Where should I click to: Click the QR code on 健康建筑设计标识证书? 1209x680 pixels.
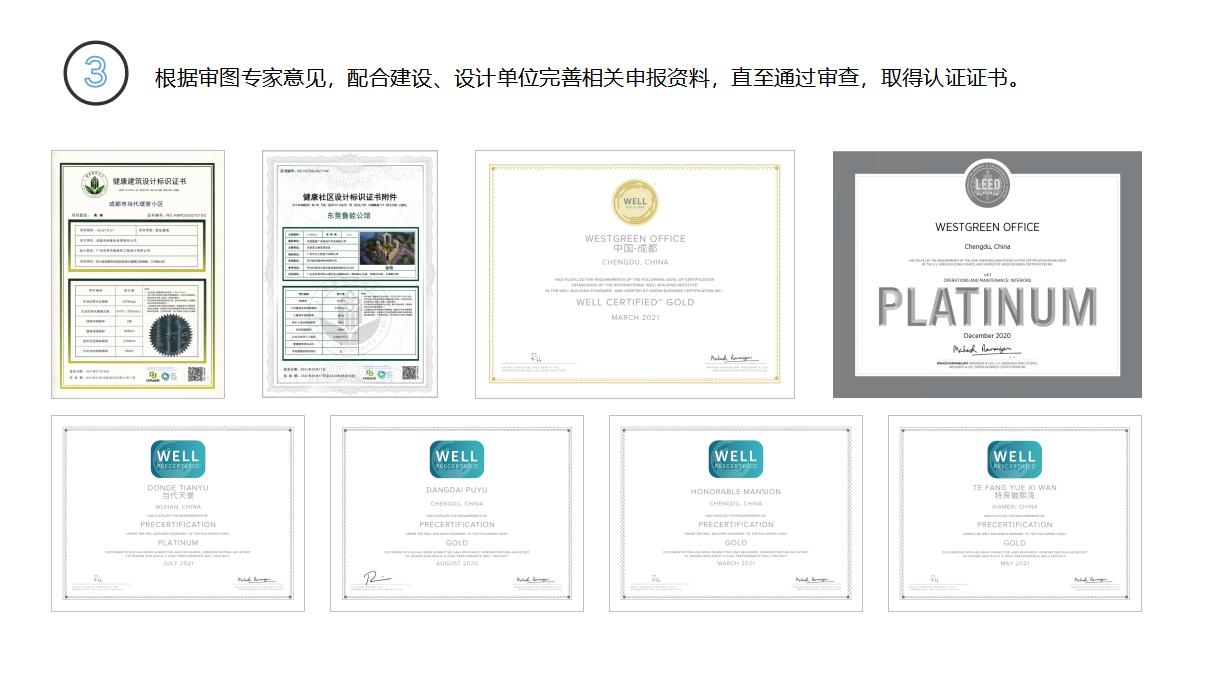tap(196, 374)
